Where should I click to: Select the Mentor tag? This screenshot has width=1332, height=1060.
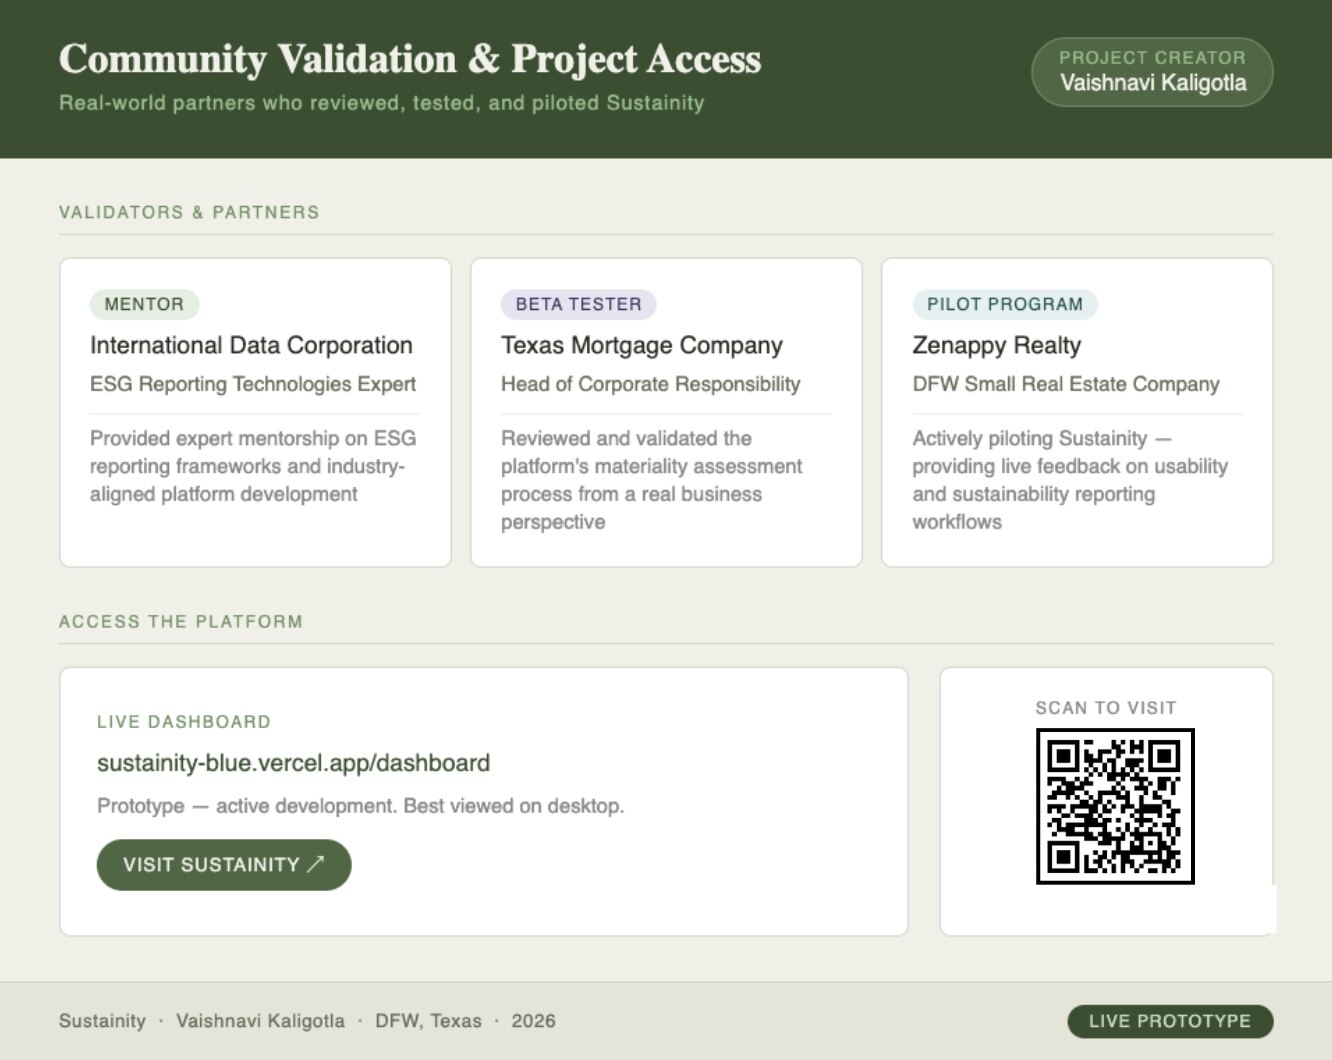(x=144, y=304)
